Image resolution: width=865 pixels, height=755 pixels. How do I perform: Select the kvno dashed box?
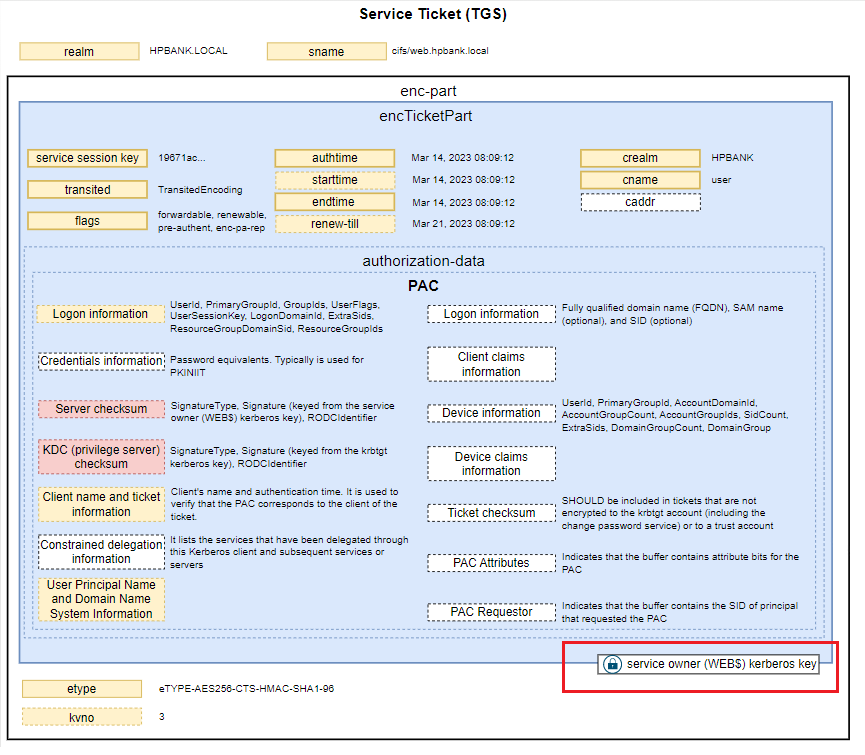pyautogui.click(x=81, y=716)
